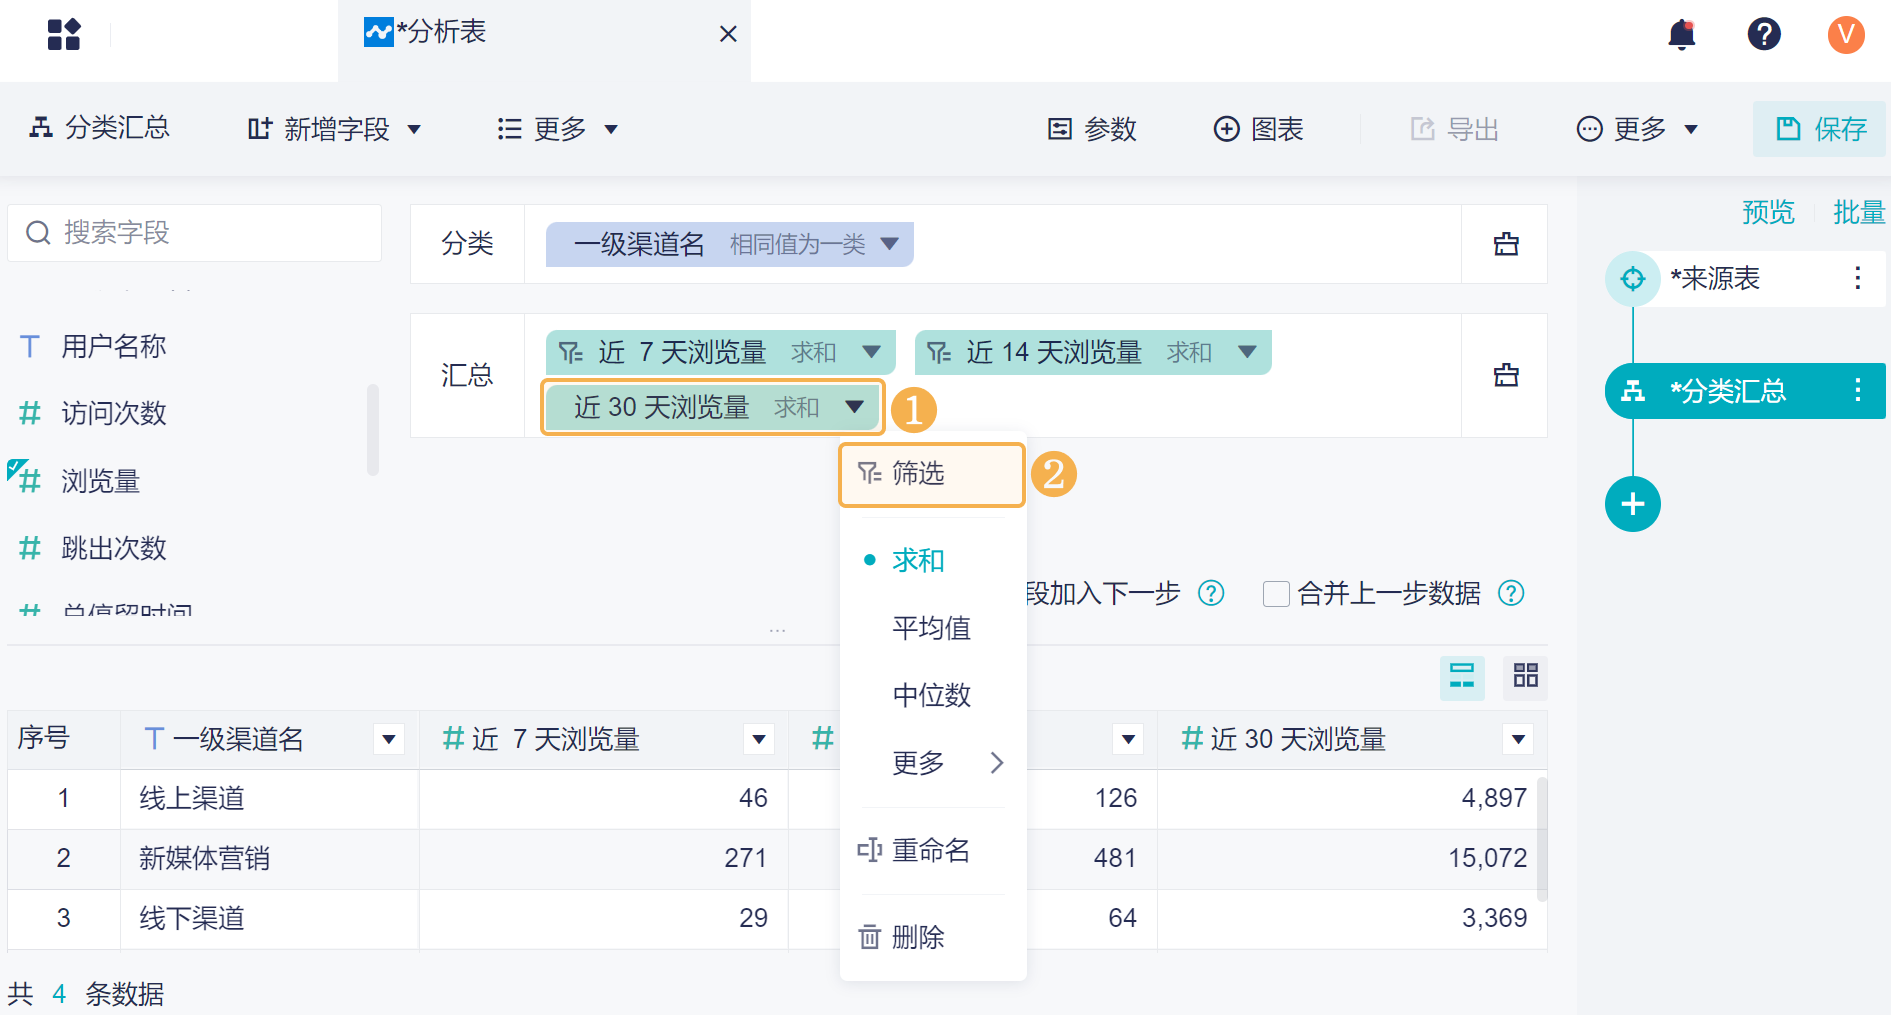Choose 筛选 from the context menu

click(x=918, y=473)
